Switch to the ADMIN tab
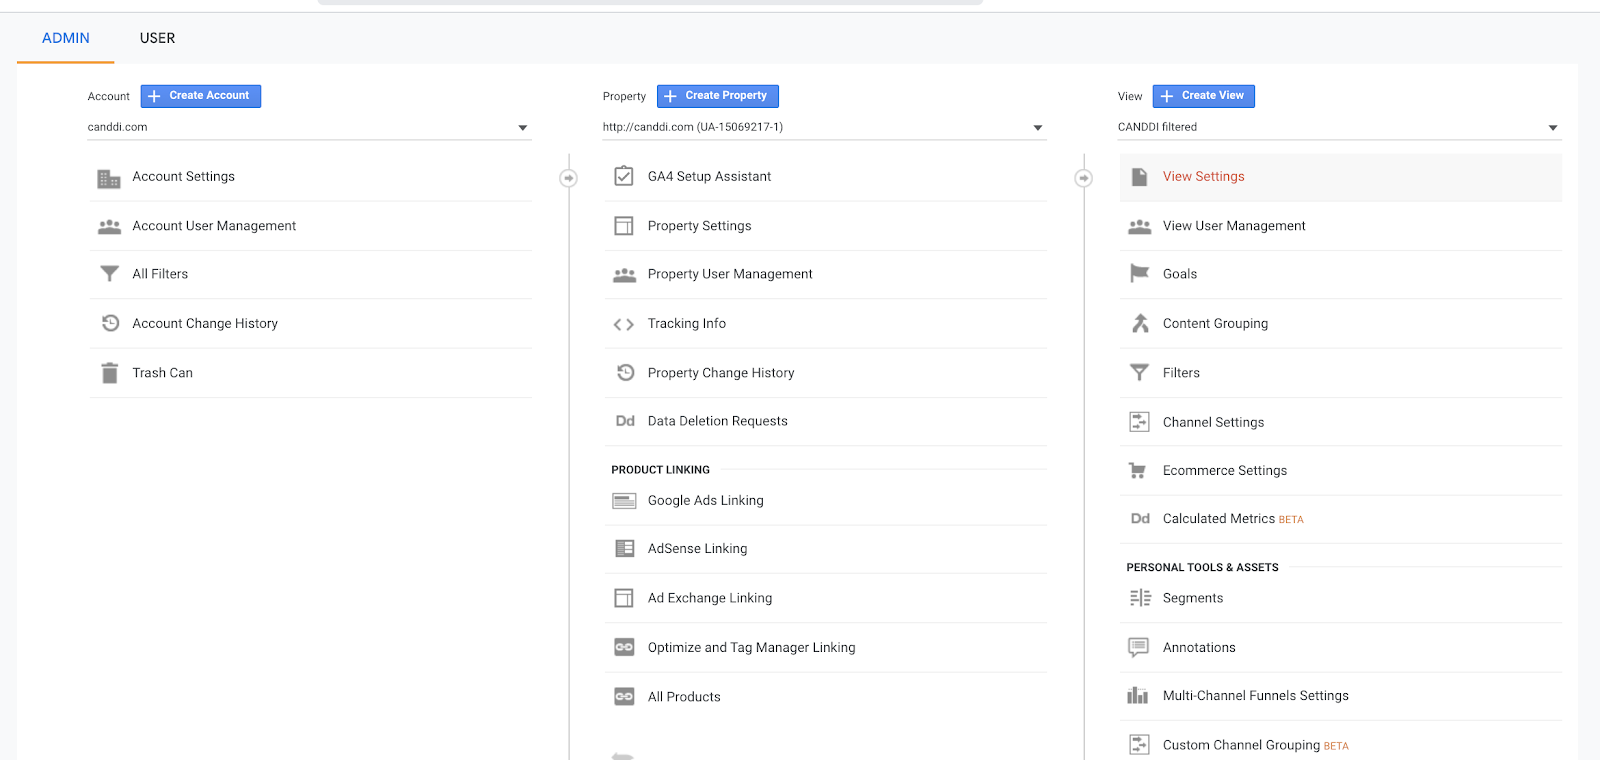Image resolution: width=1600 pixels, height=760 pixels. 66,38
